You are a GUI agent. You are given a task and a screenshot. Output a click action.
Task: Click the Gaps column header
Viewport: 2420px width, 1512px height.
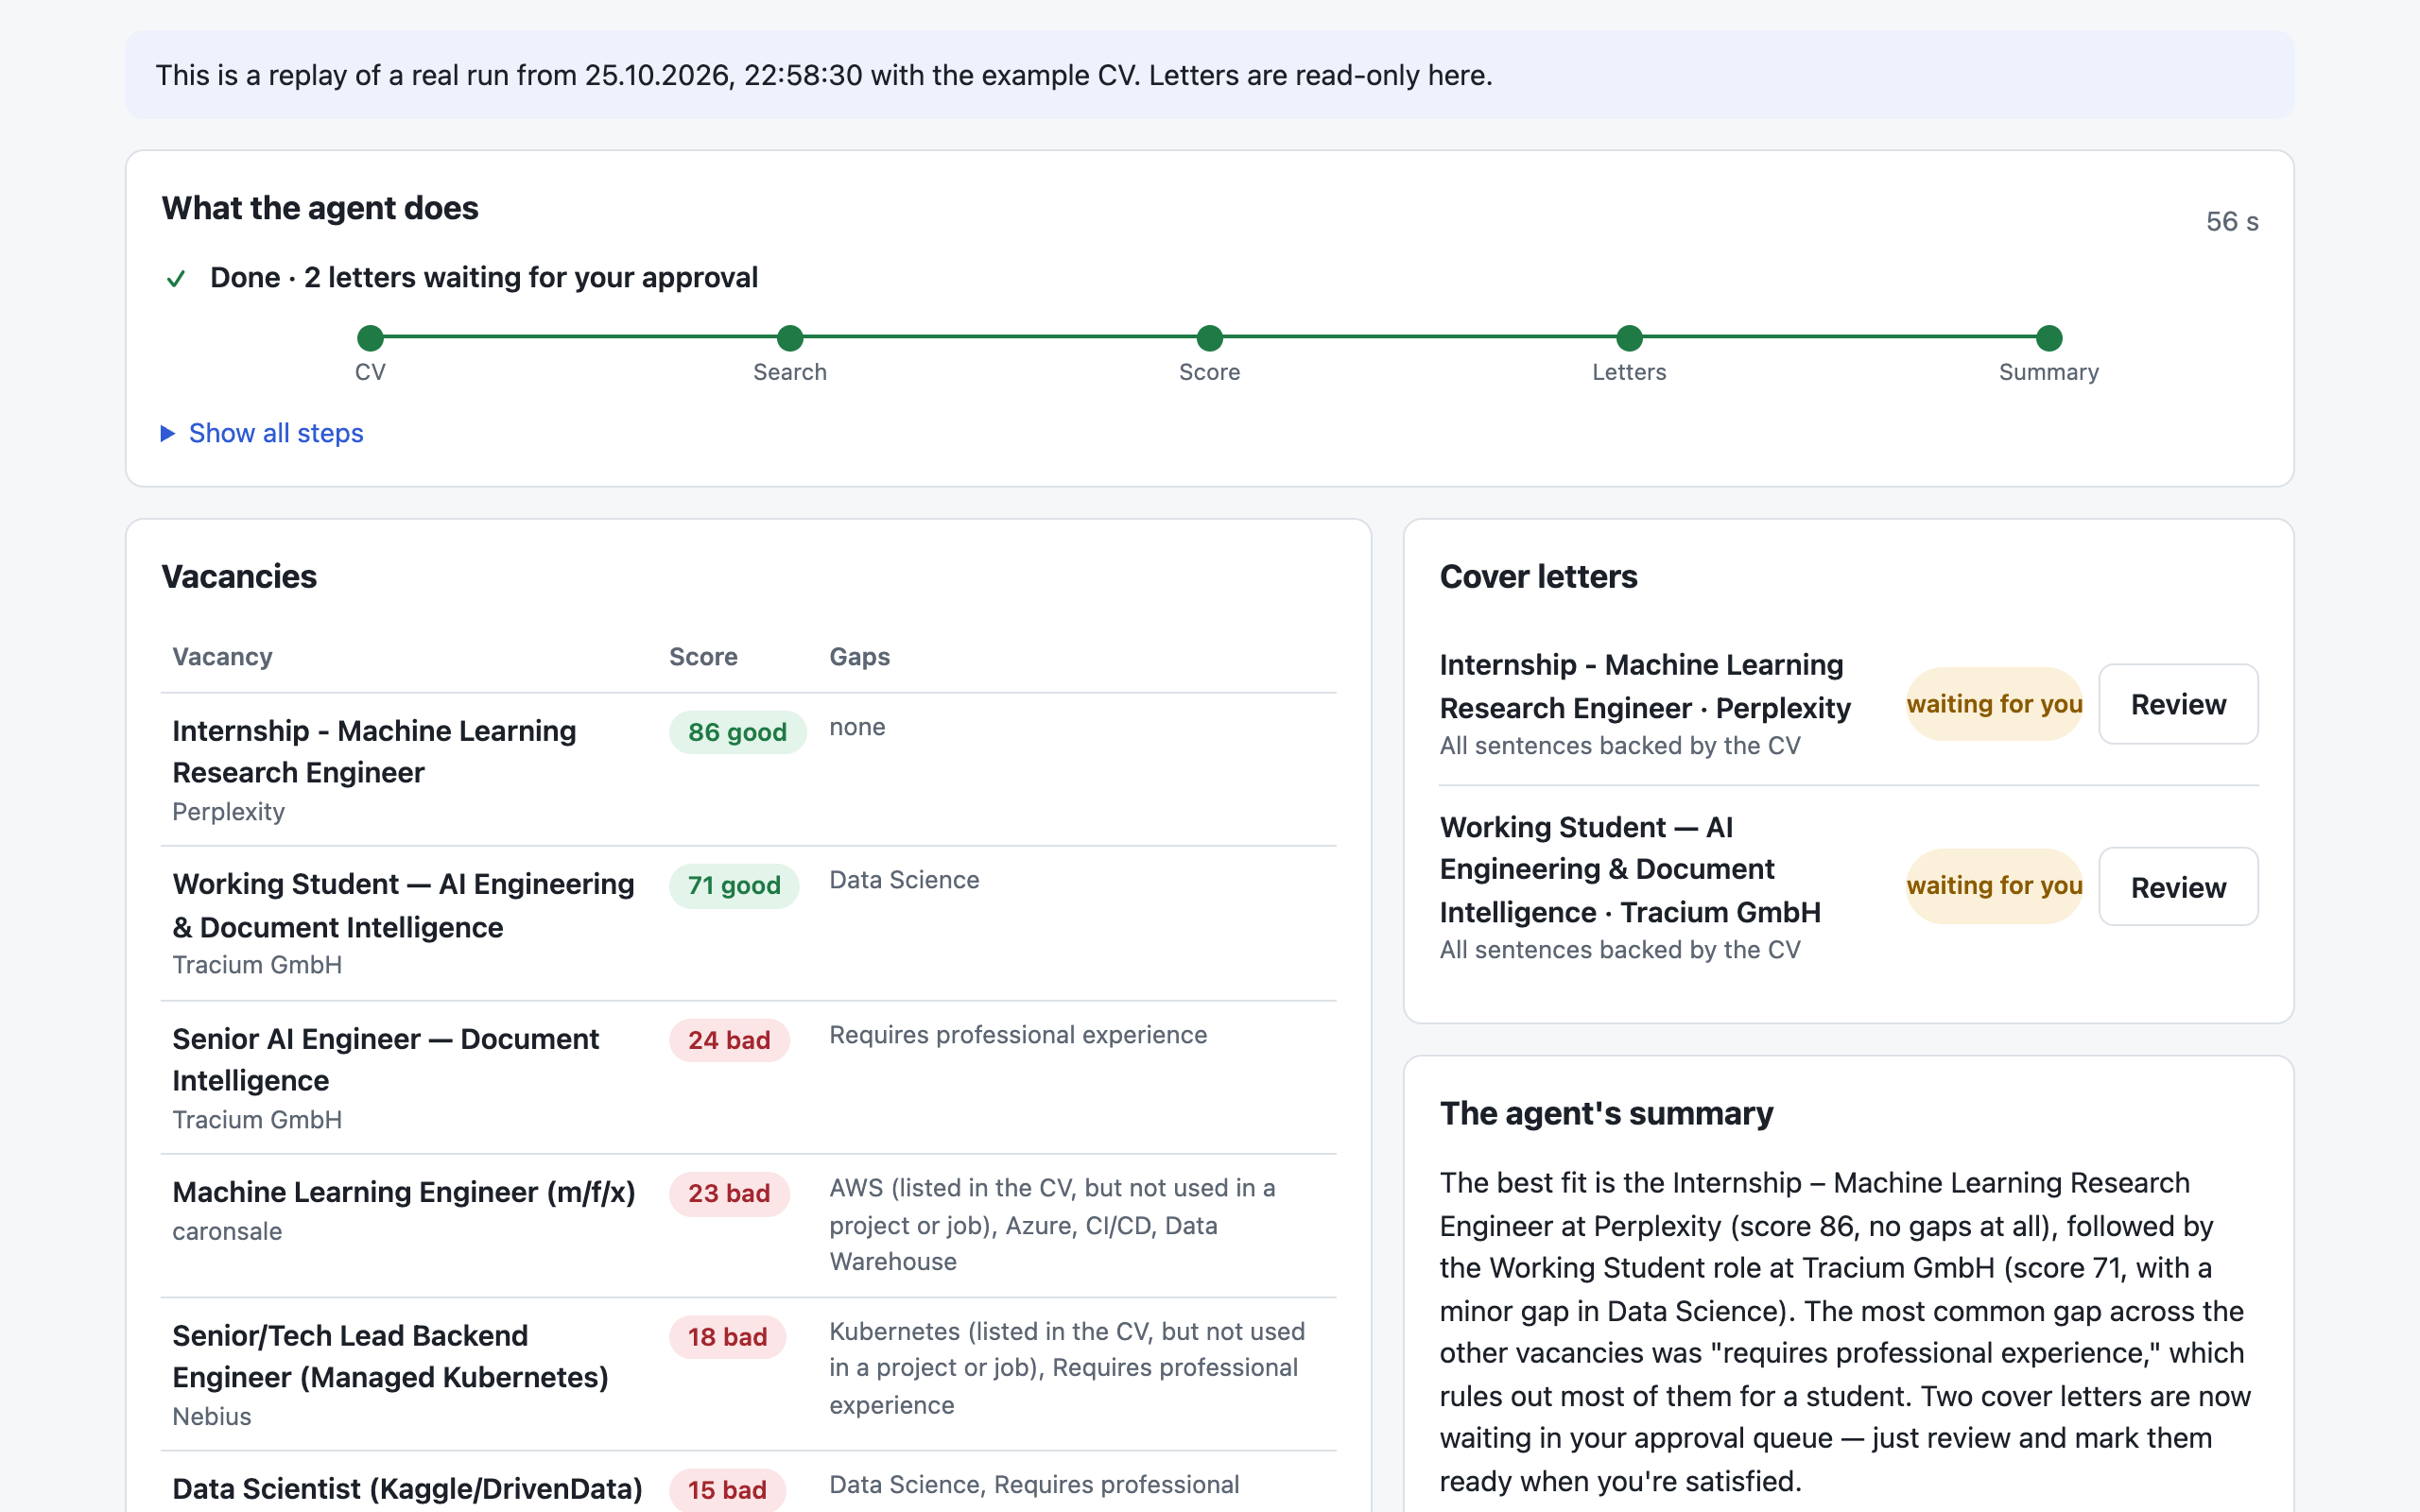[x=859, y=657]
